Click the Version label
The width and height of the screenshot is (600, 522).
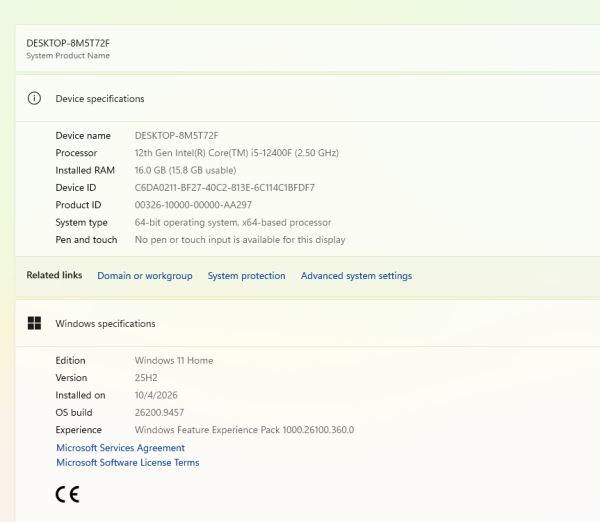click(71, 378)
